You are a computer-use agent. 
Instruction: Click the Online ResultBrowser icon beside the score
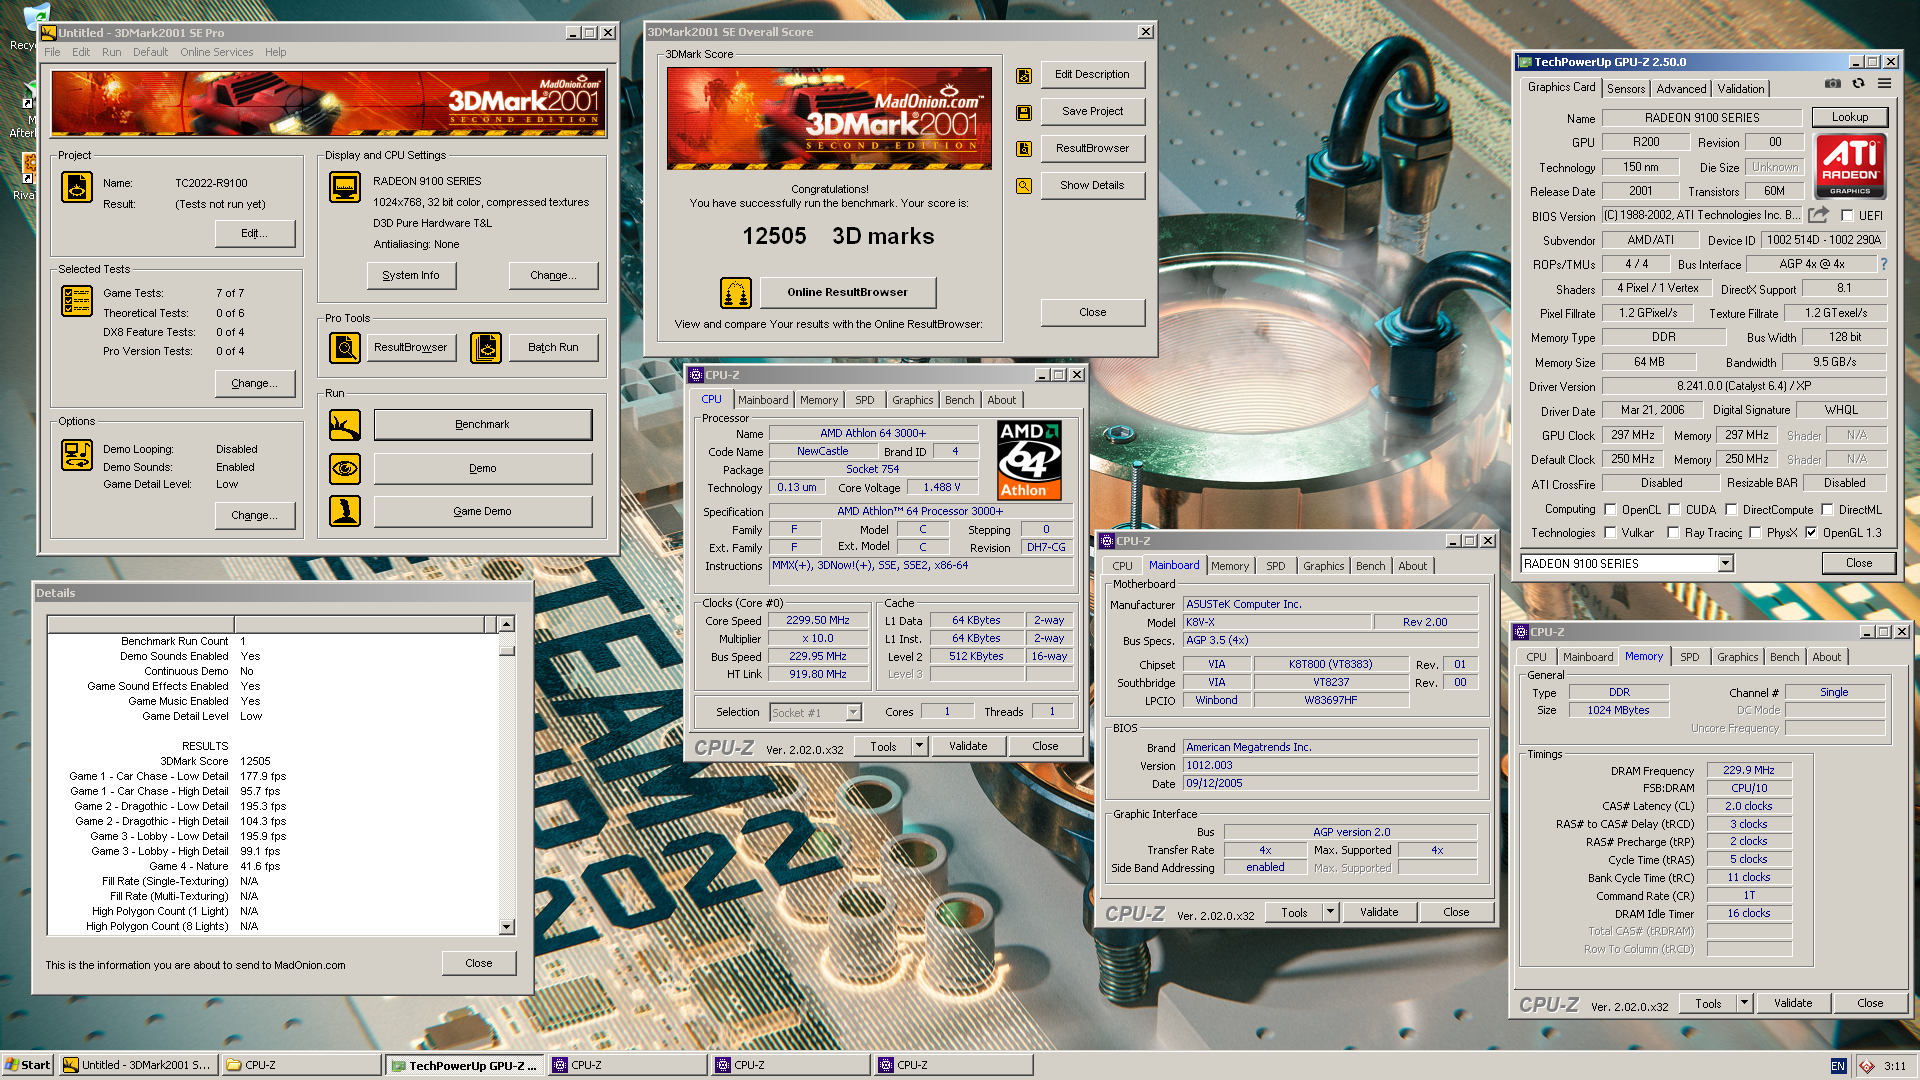click(x=736, y=293)
